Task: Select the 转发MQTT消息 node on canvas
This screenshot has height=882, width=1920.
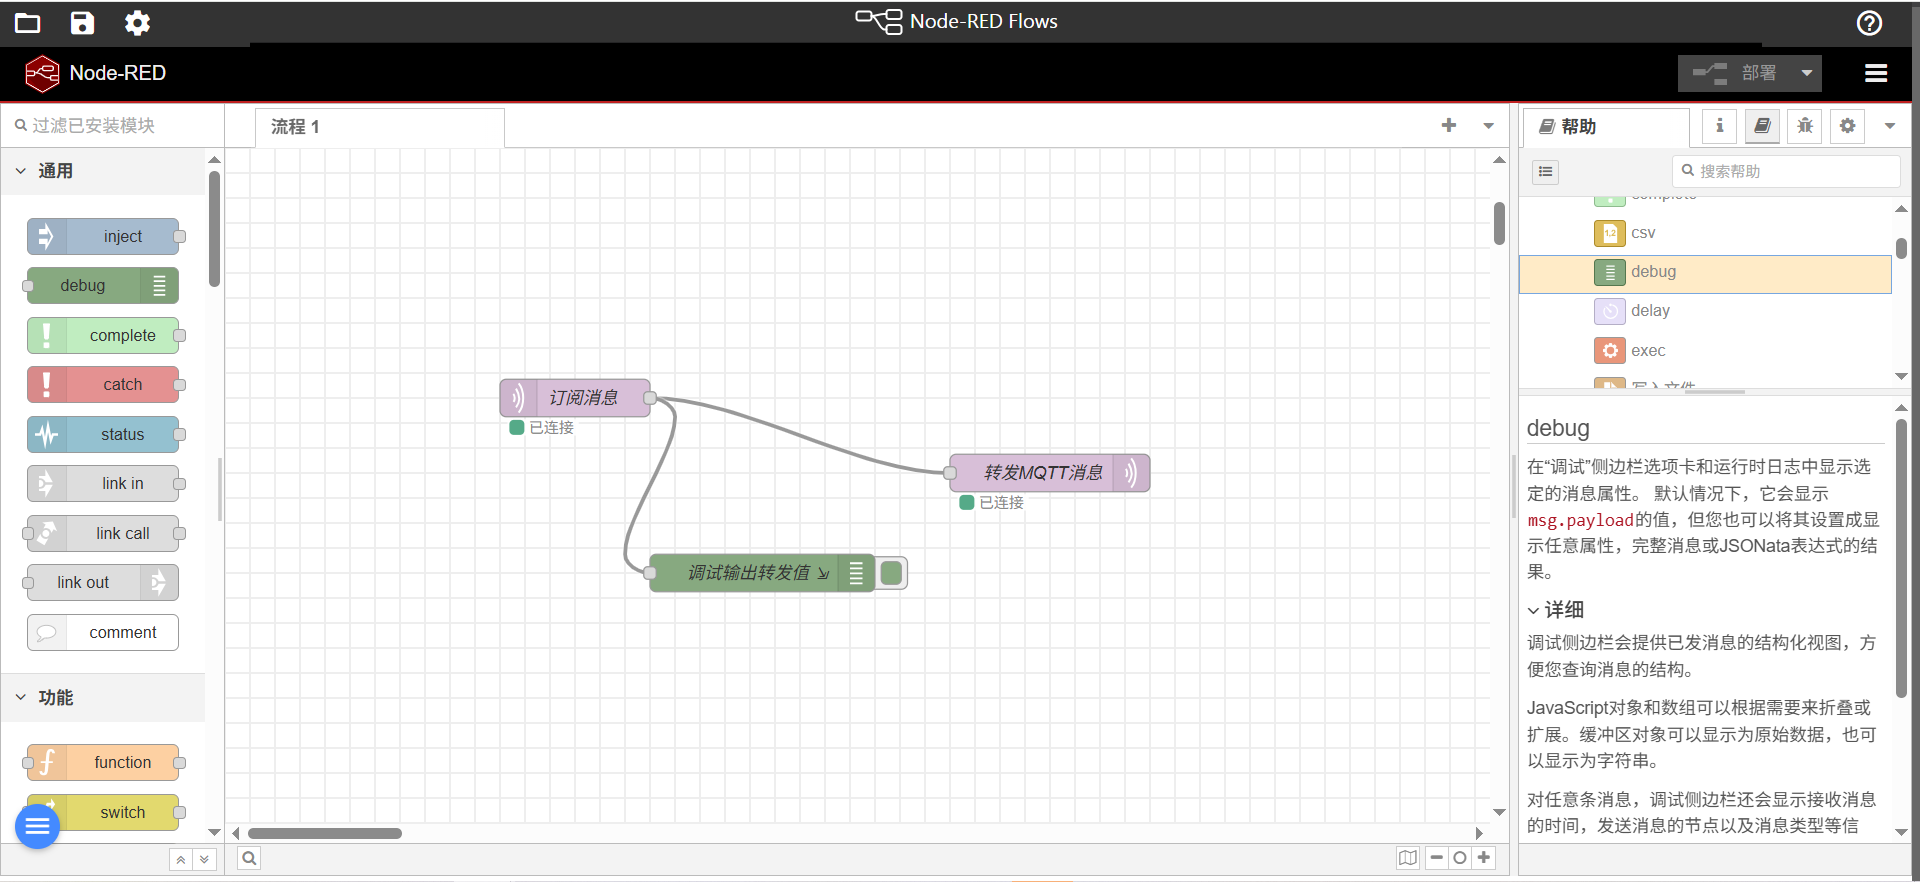Action: coord(1050,473)
